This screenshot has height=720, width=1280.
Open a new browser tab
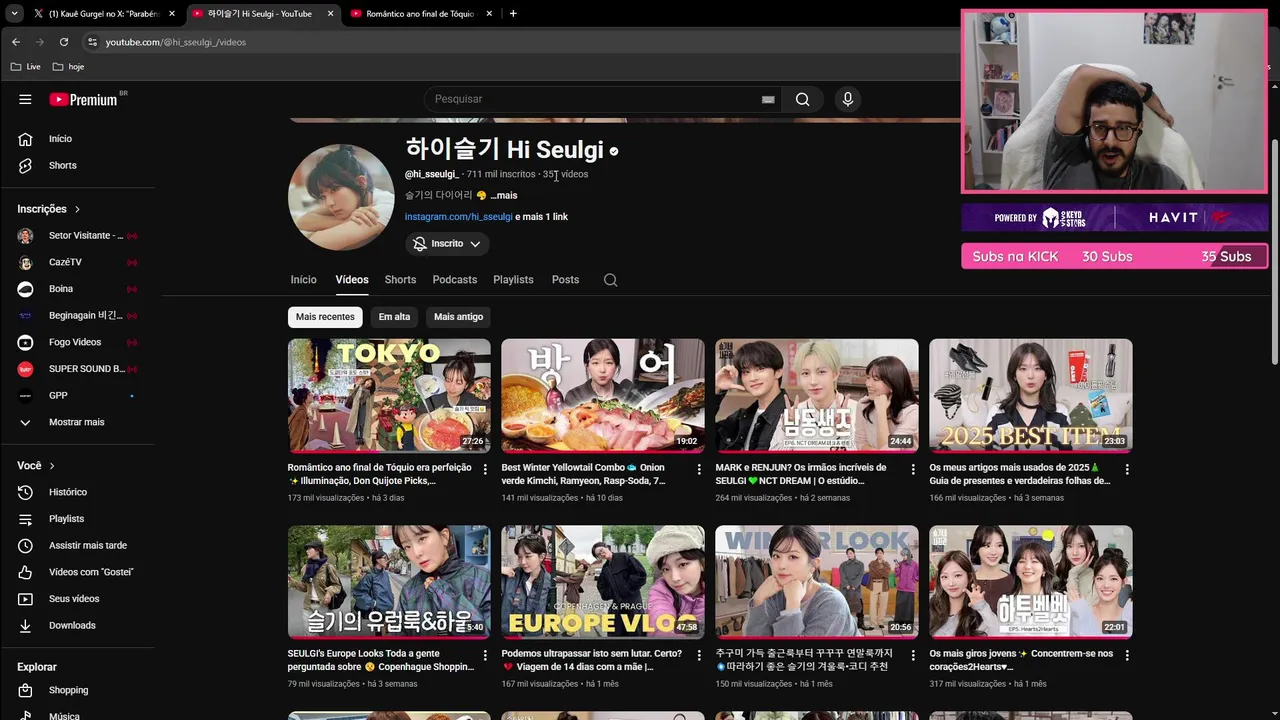513,14
